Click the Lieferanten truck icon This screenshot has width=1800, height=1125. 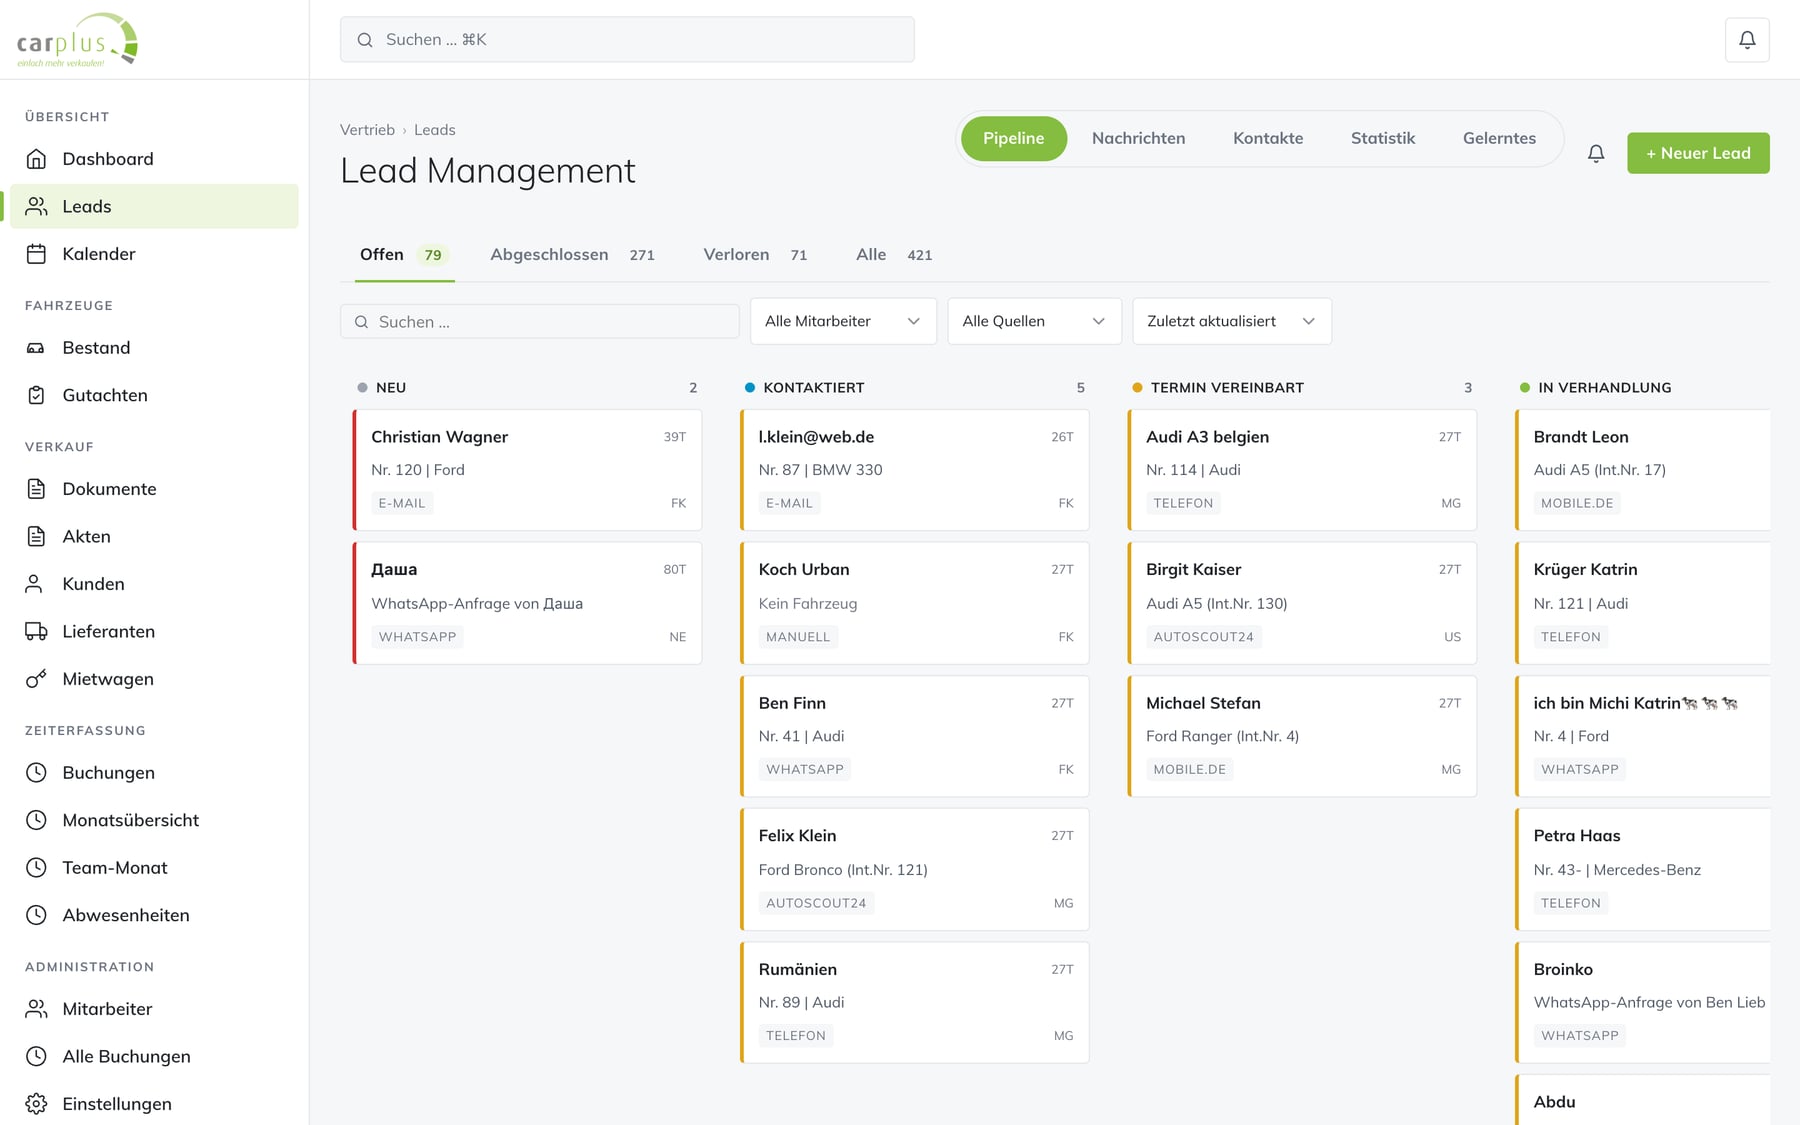click(x=36, y=631)
